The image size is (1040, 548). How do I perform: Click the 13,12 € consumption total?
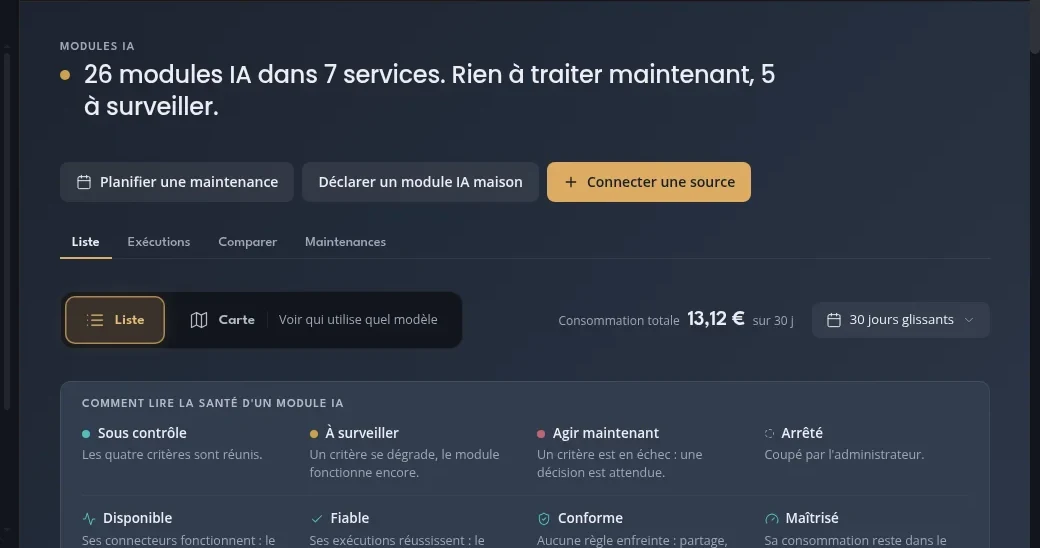pyautogui.click(x=716, y=319)
